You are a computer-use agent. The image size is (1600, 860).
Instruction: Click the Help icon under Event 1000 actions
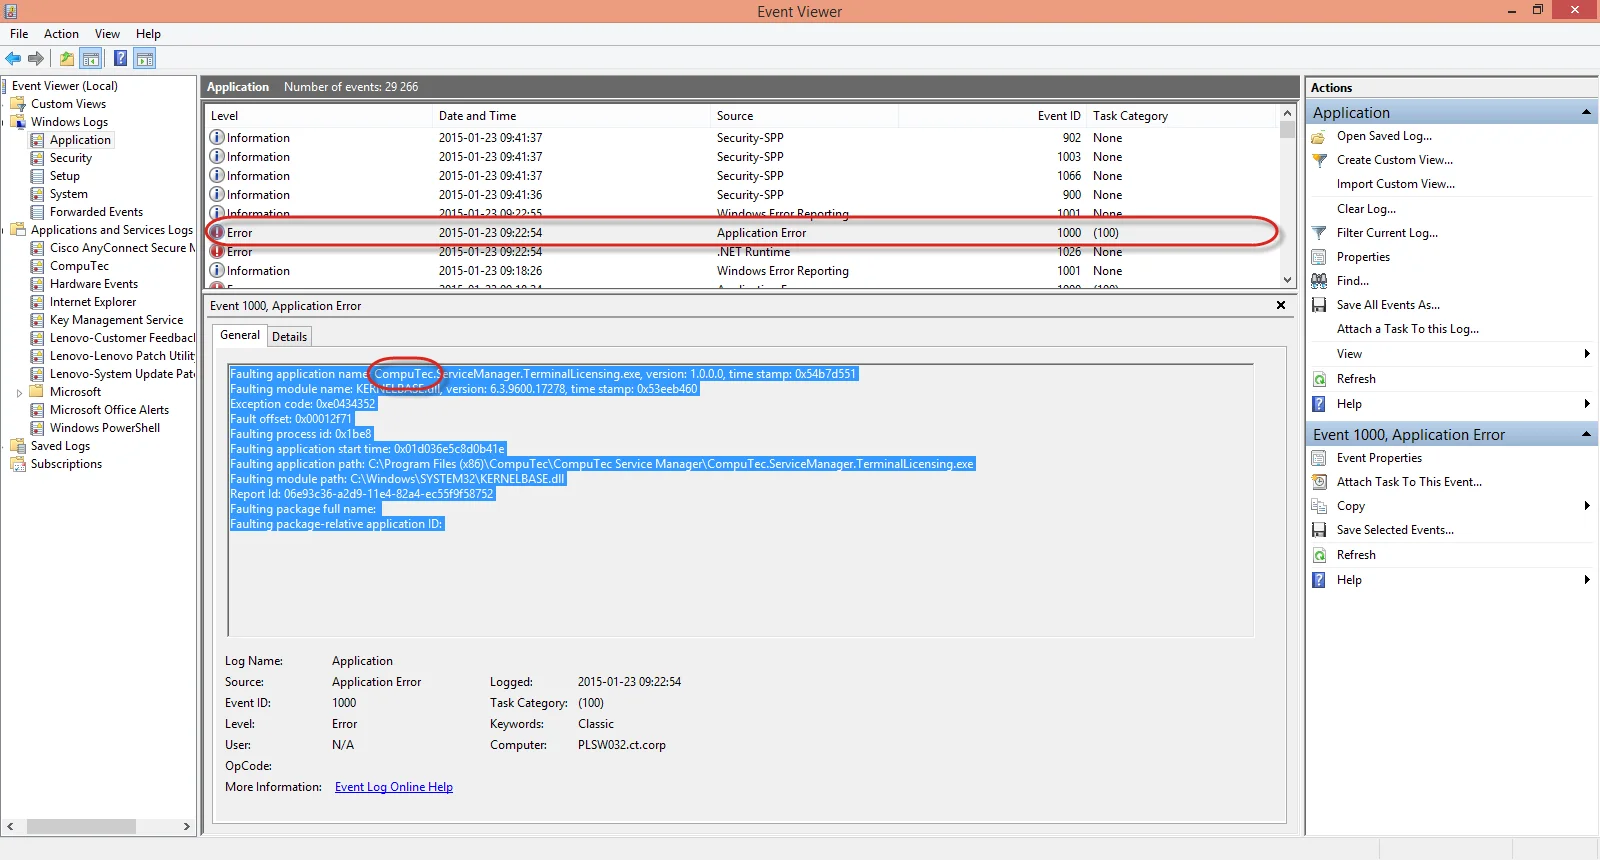pos(1319,580)
